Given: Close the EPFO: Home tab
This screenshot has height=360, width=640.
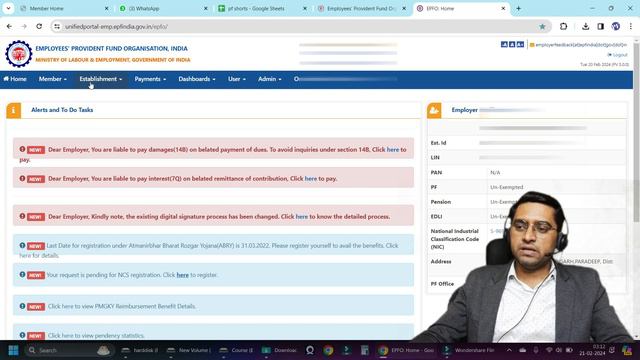Looking at the screenshot, I should [503, 8].
